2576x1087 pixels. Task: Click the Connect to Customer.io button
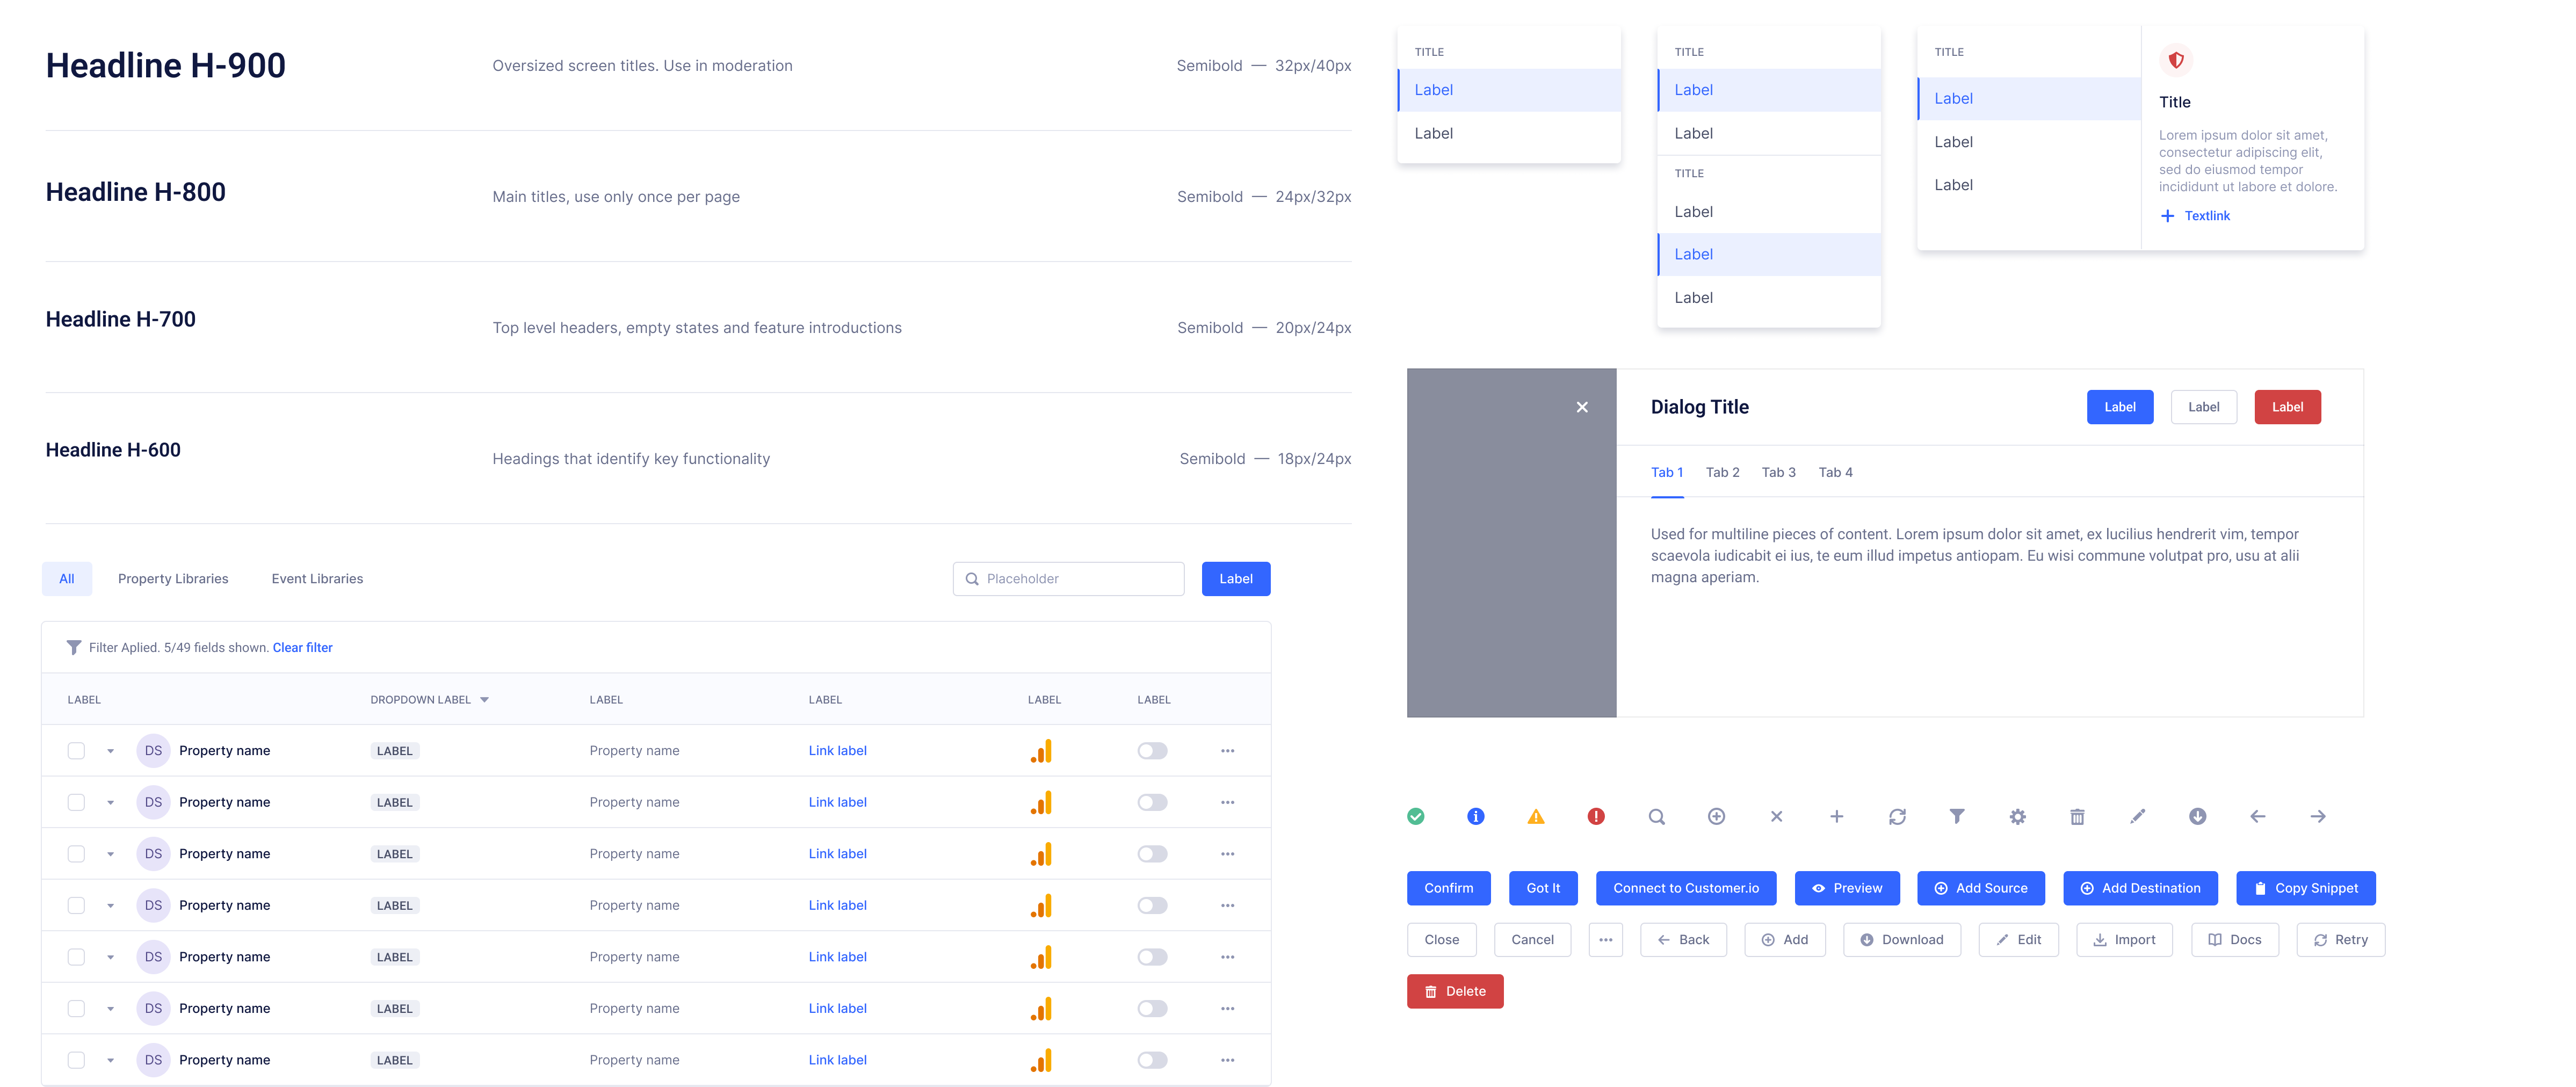1686,888
